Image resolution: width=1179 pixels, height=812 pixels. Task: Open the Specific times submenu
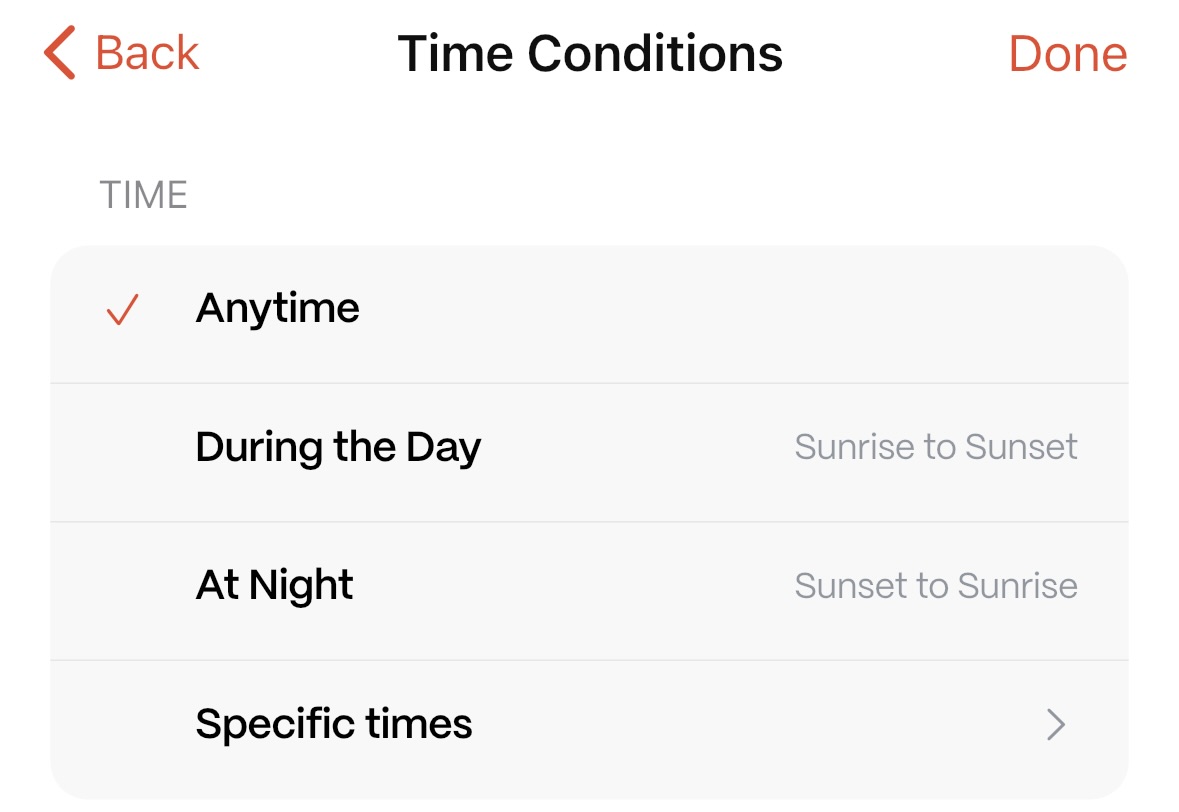point(334,724)
